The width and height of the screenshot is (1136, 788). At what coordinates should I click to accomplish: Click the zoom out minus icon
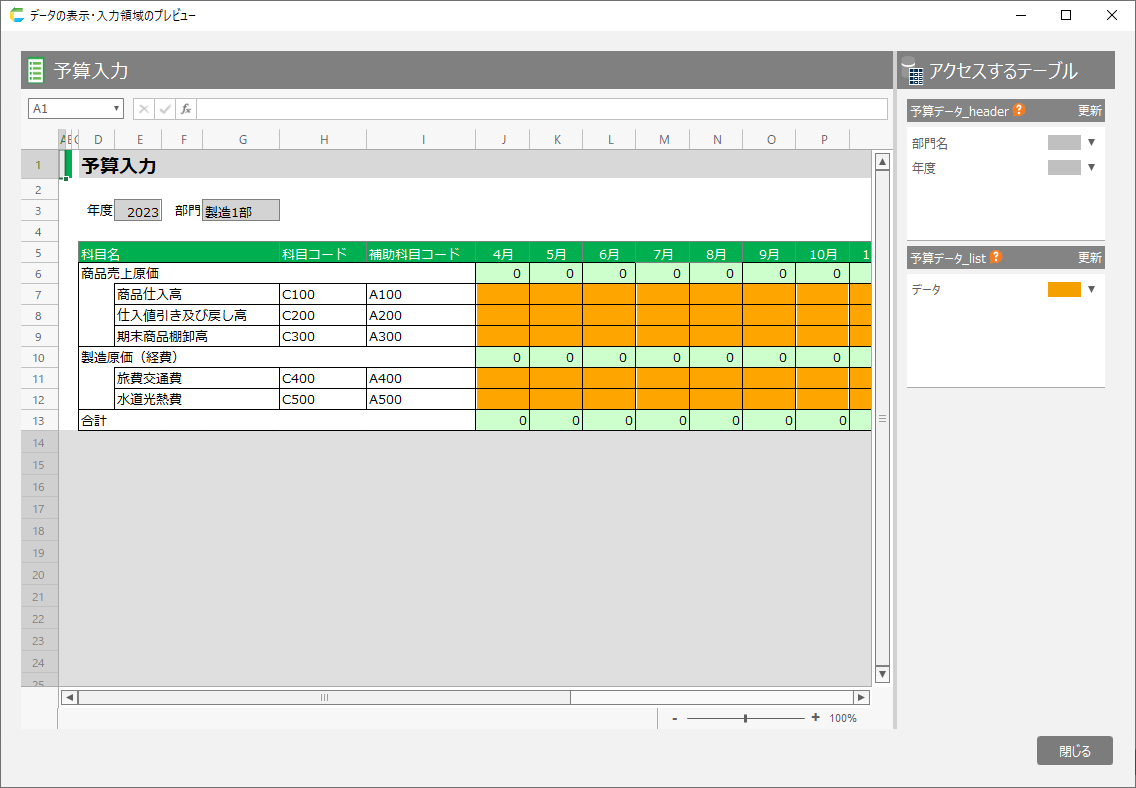point(675,718)
